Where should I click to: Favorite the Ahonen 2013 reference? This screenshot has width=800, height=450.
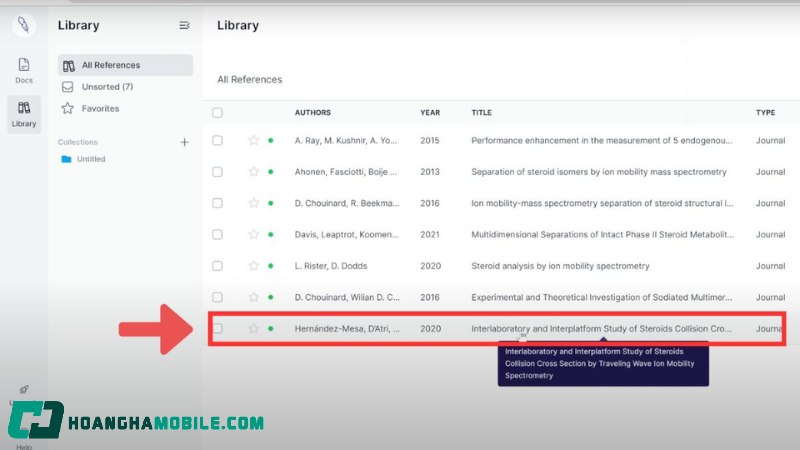click(x=253, y=172)
